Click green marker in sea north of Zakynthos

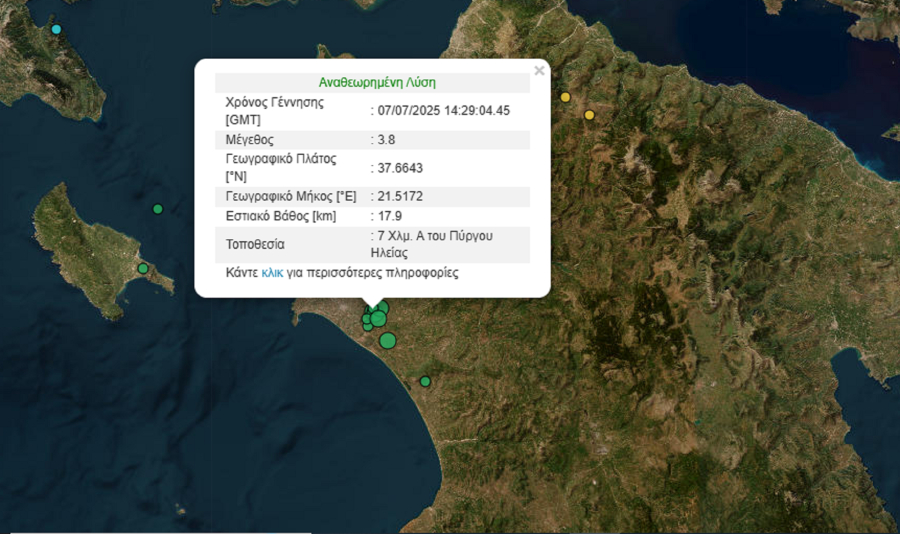point(158,209)
